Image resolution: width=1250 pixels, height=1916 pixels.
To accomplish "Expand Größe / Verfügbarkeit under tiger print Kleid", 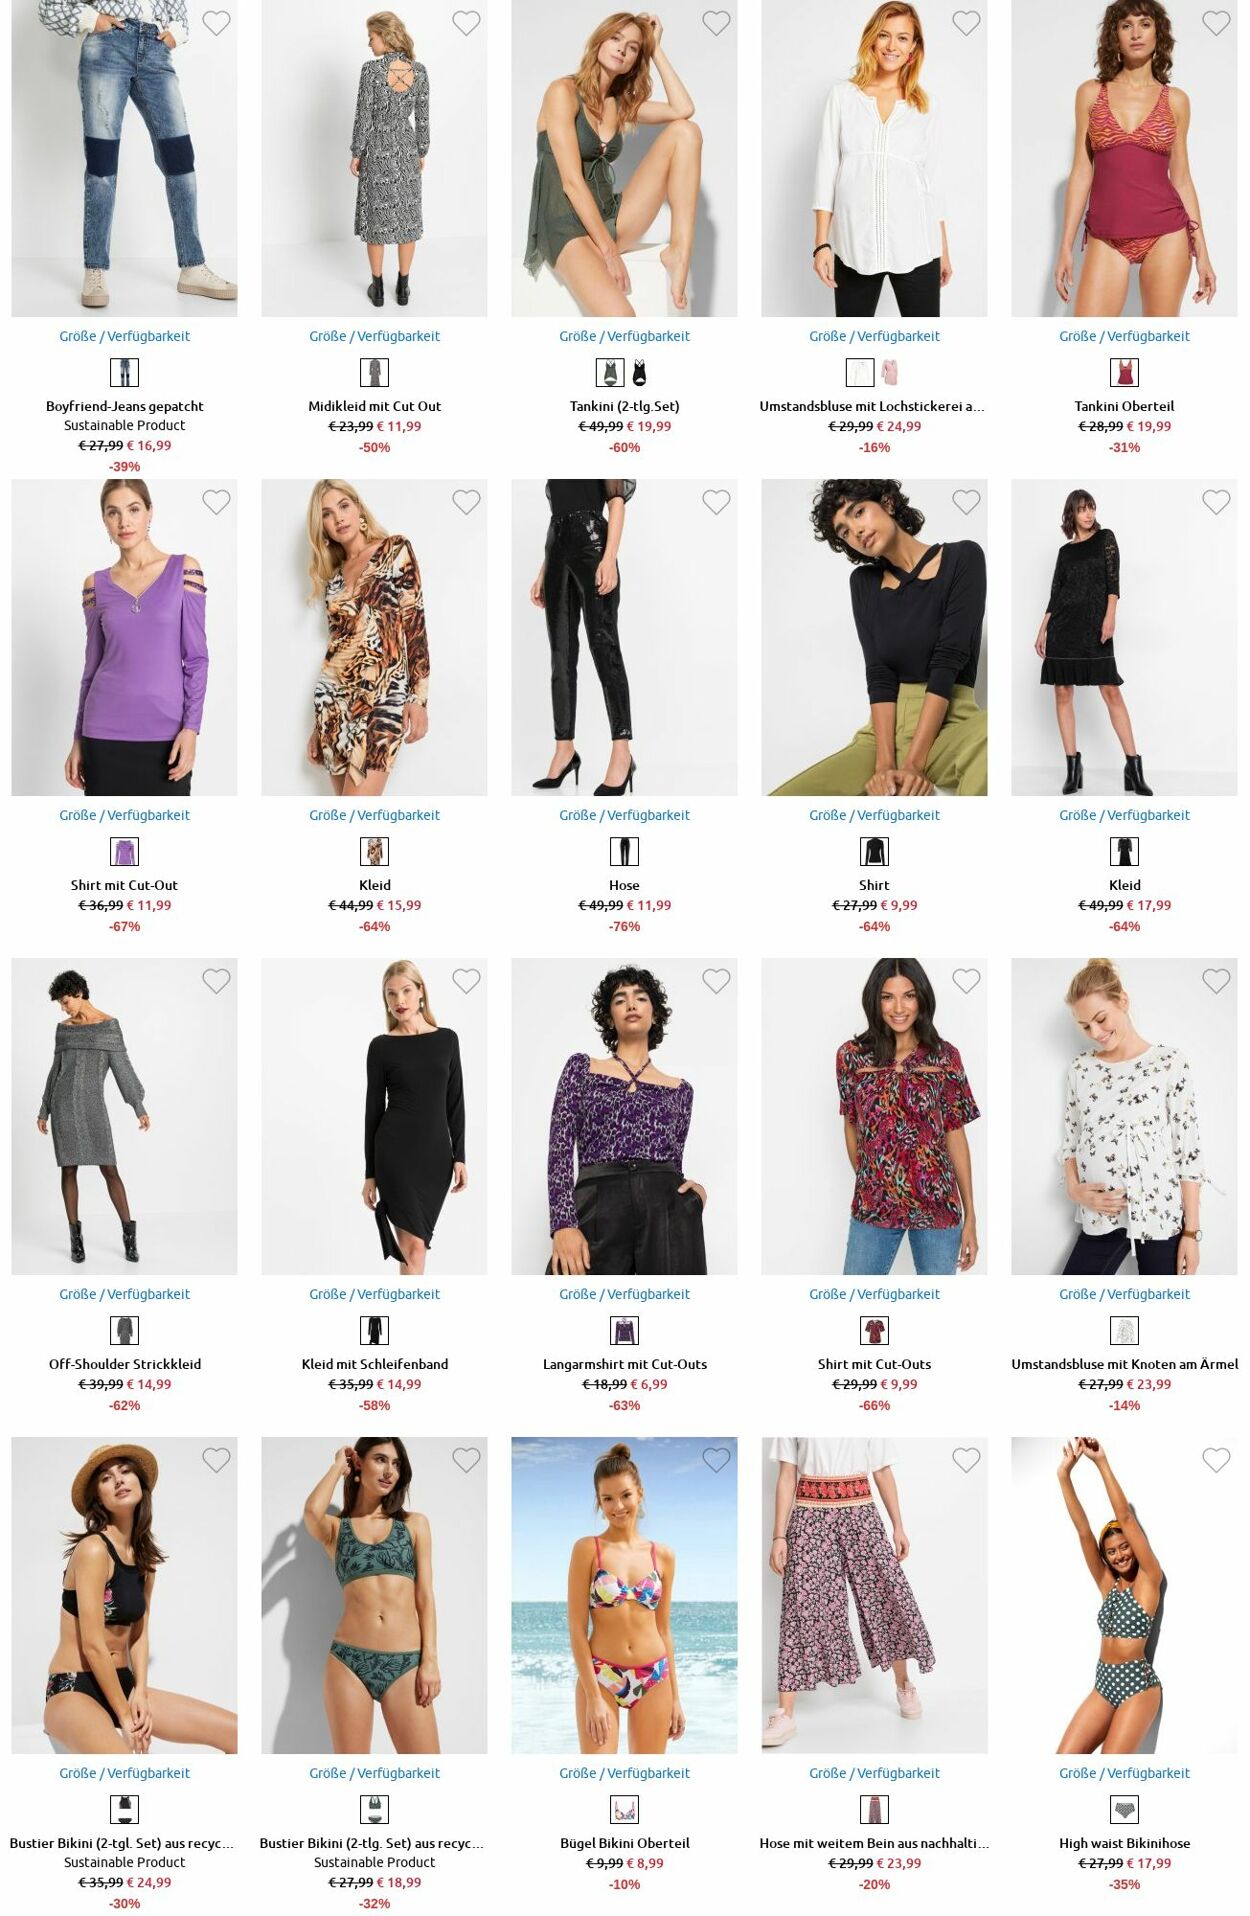I will tap(374, 815).
